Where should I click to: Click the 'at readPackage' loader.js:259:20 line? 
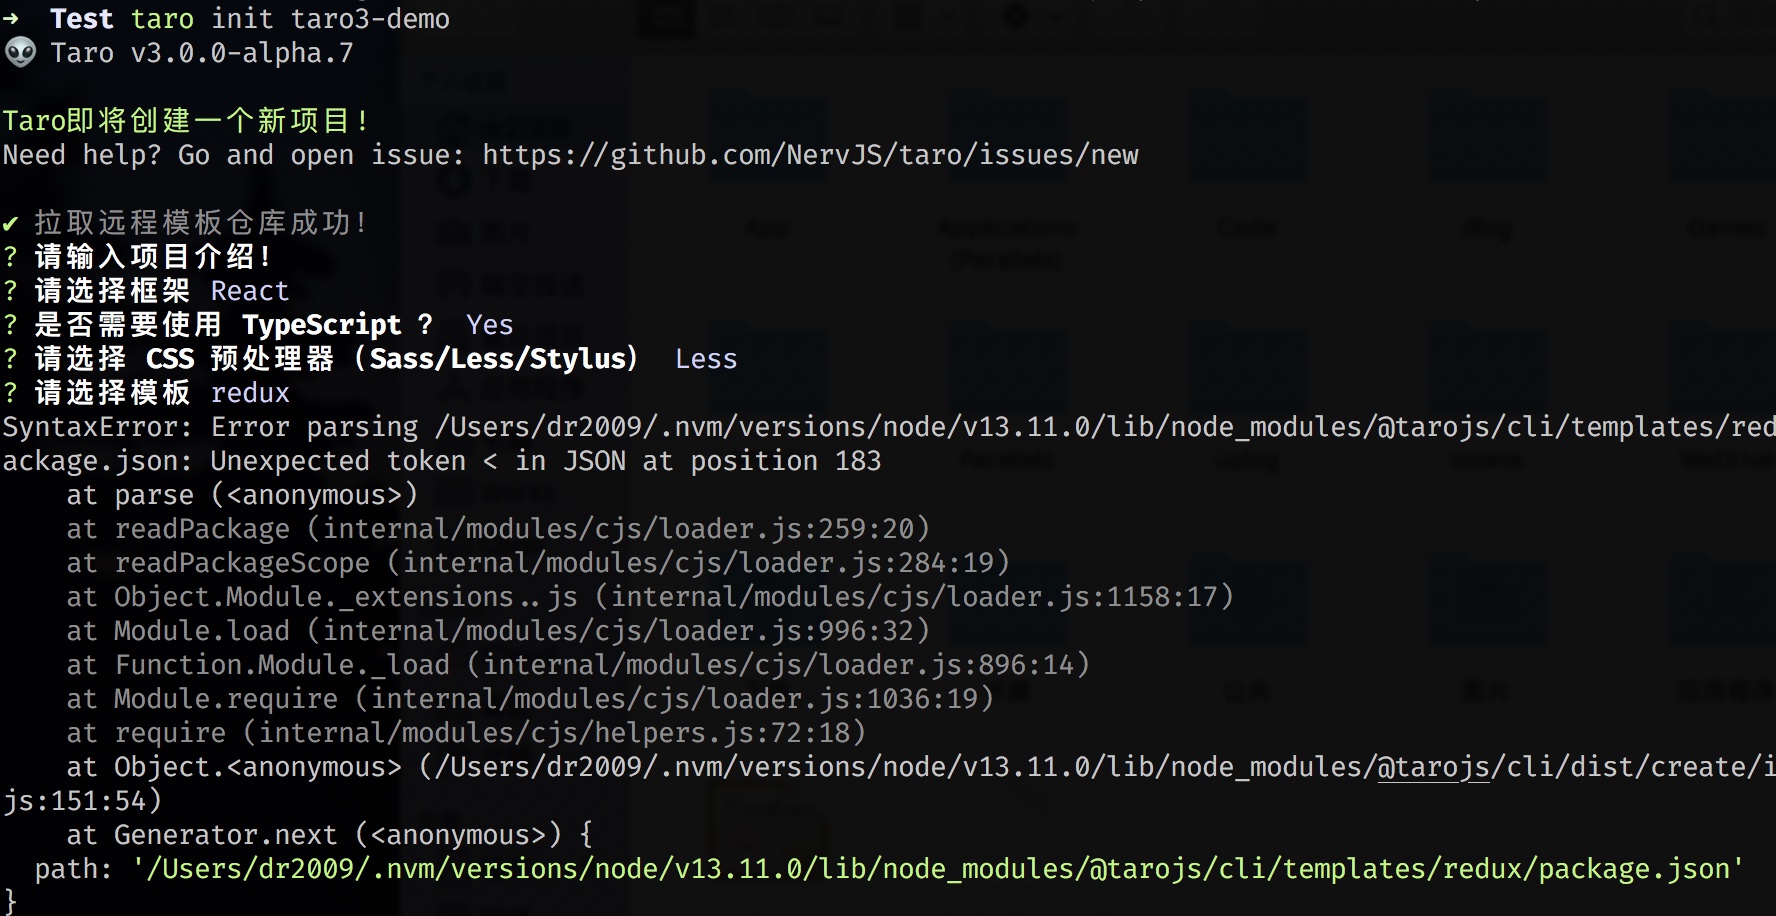pyautogui.click(x=499, y=529)
